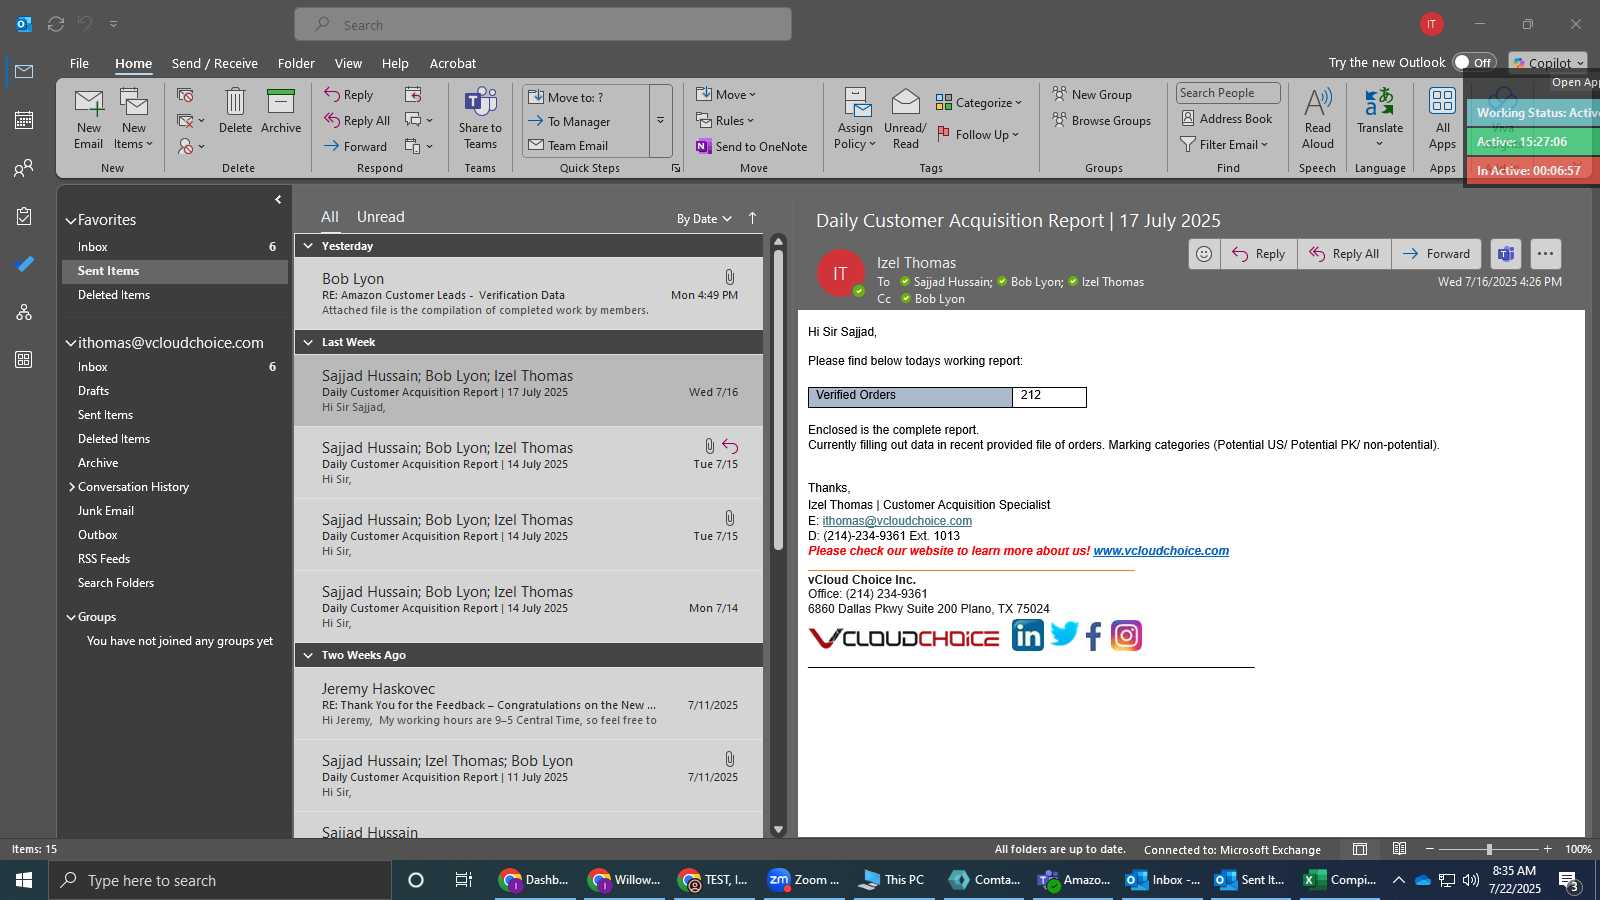The height and width of the screenshot is (900, 1600).
Task: Open Address Book
Action: point(1226,119)
